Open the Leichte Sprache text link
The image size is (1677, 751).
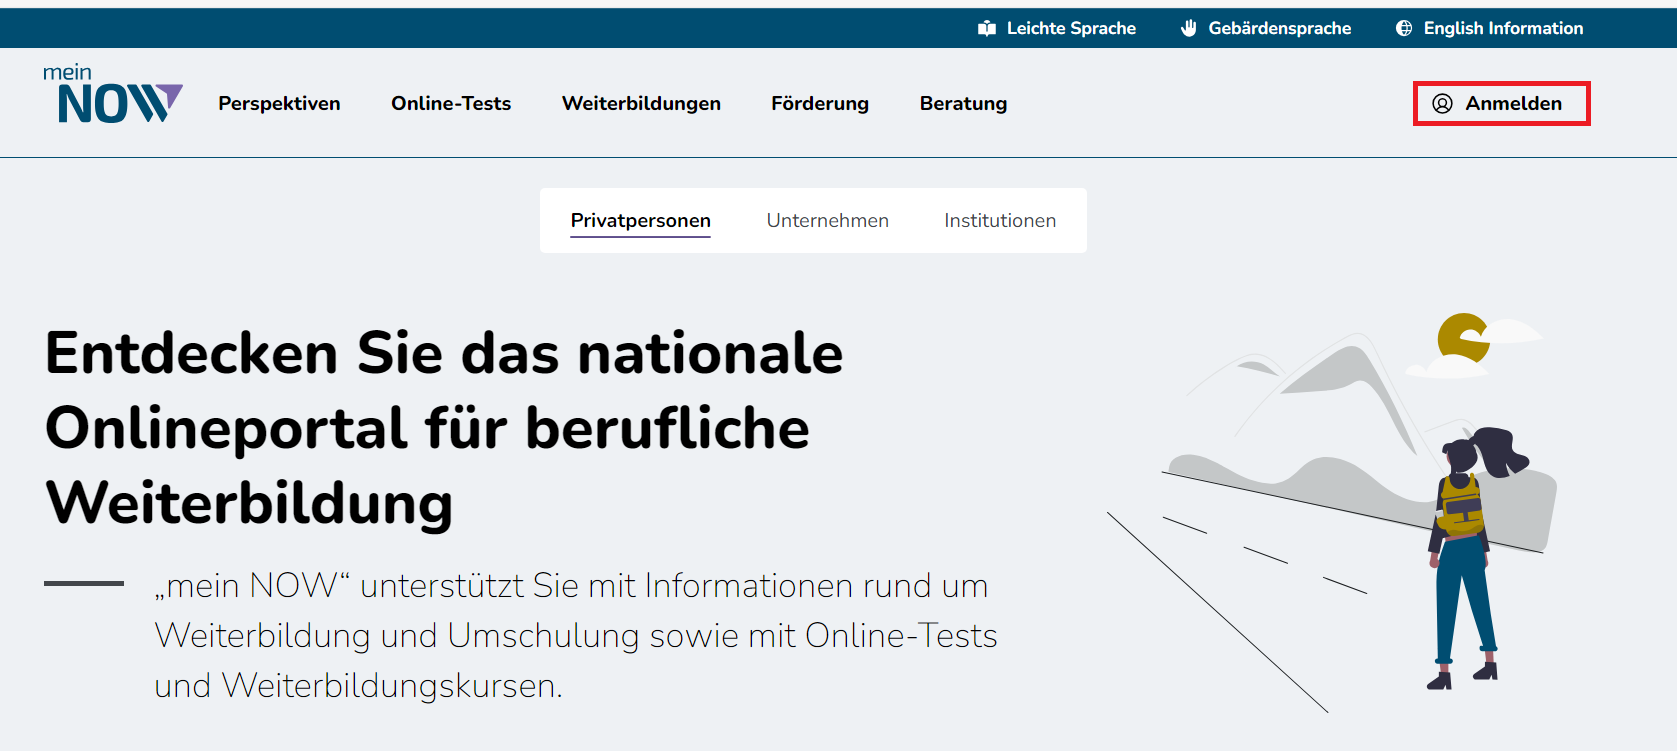pyautogui.click(x=1071, y=28)
